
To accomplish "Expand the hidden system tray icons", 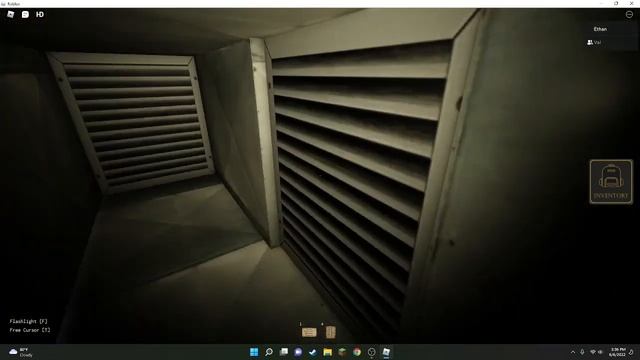I will tap(573, 352).
